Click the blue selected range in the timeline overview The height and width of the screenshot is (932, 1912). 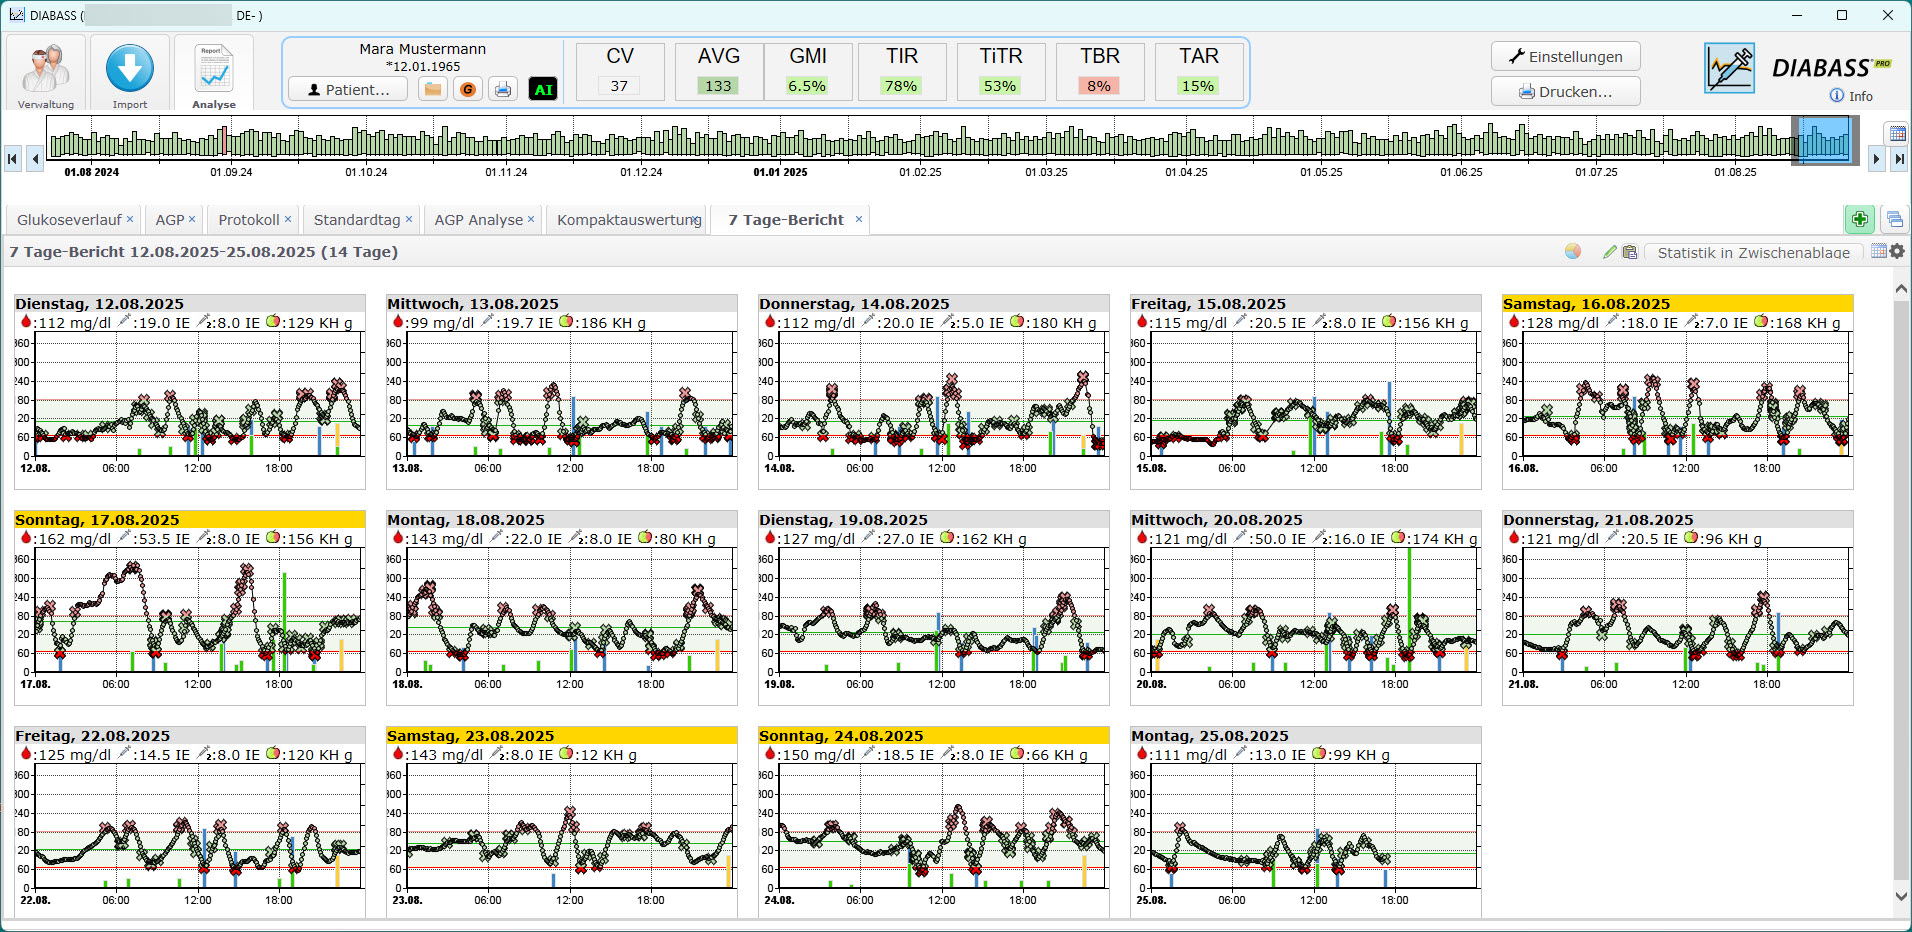(1825, 140)
